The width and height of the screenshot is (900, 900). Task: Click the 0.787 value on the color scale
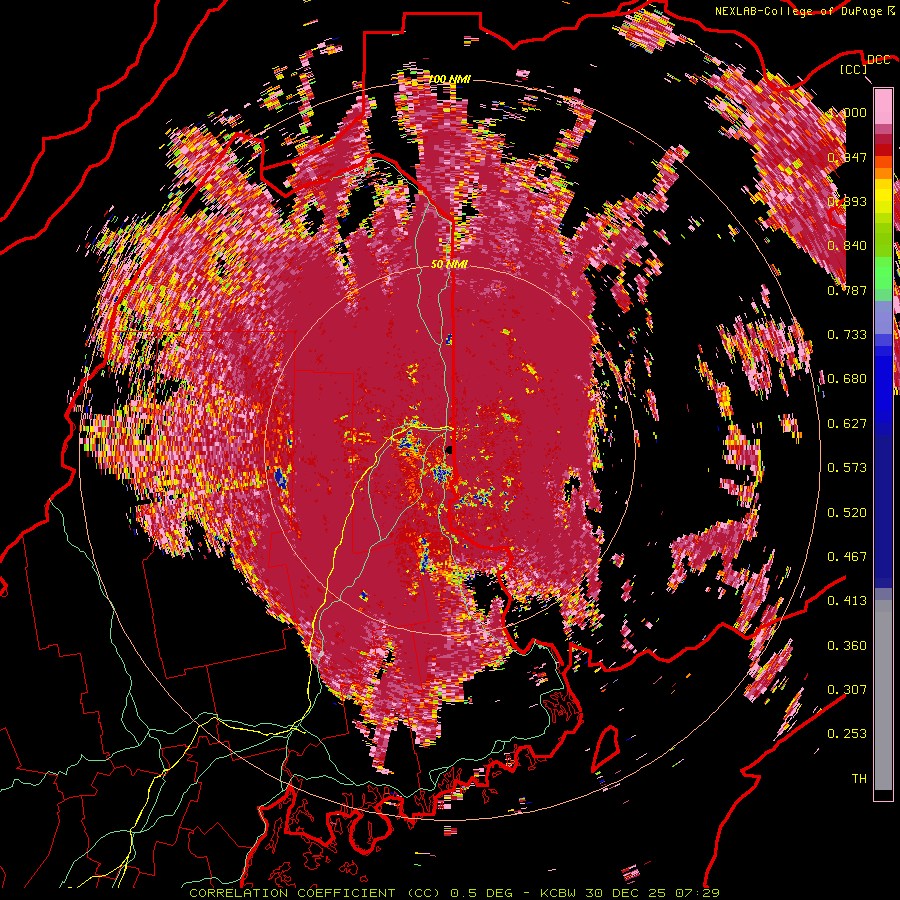pos(847,290)
